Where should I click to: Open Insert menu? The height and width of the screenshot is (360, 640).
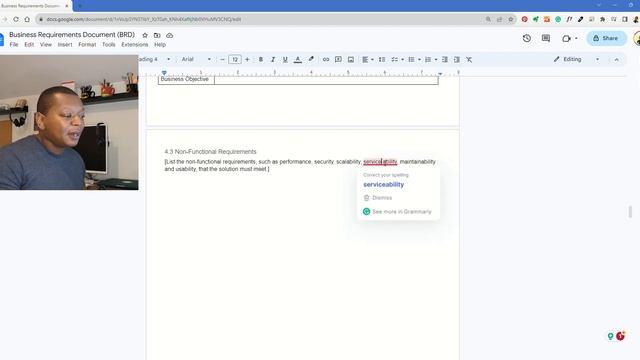[65, 44]
